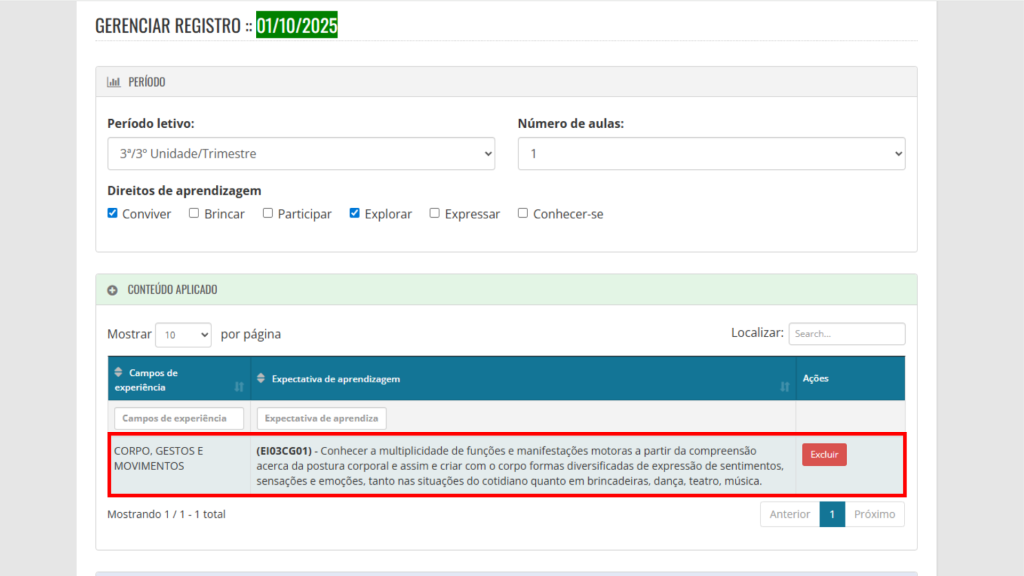The width and height of the screenshot is (1024, 576).
Task: Click the Localizar search field
Action: pyautogui.click(x=846, y=334)
